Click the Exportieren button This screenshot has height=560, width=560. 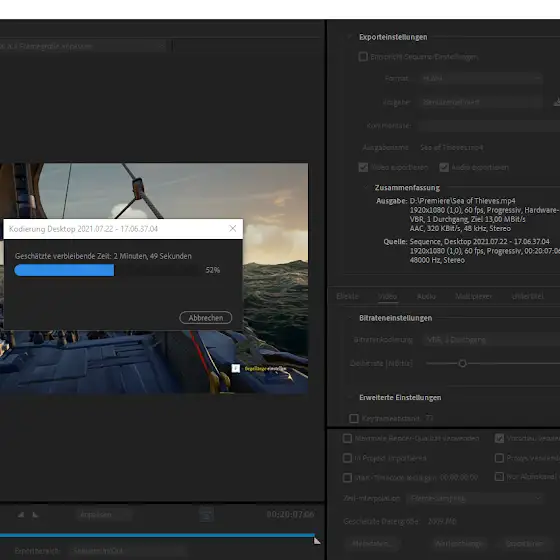point(525,544)
